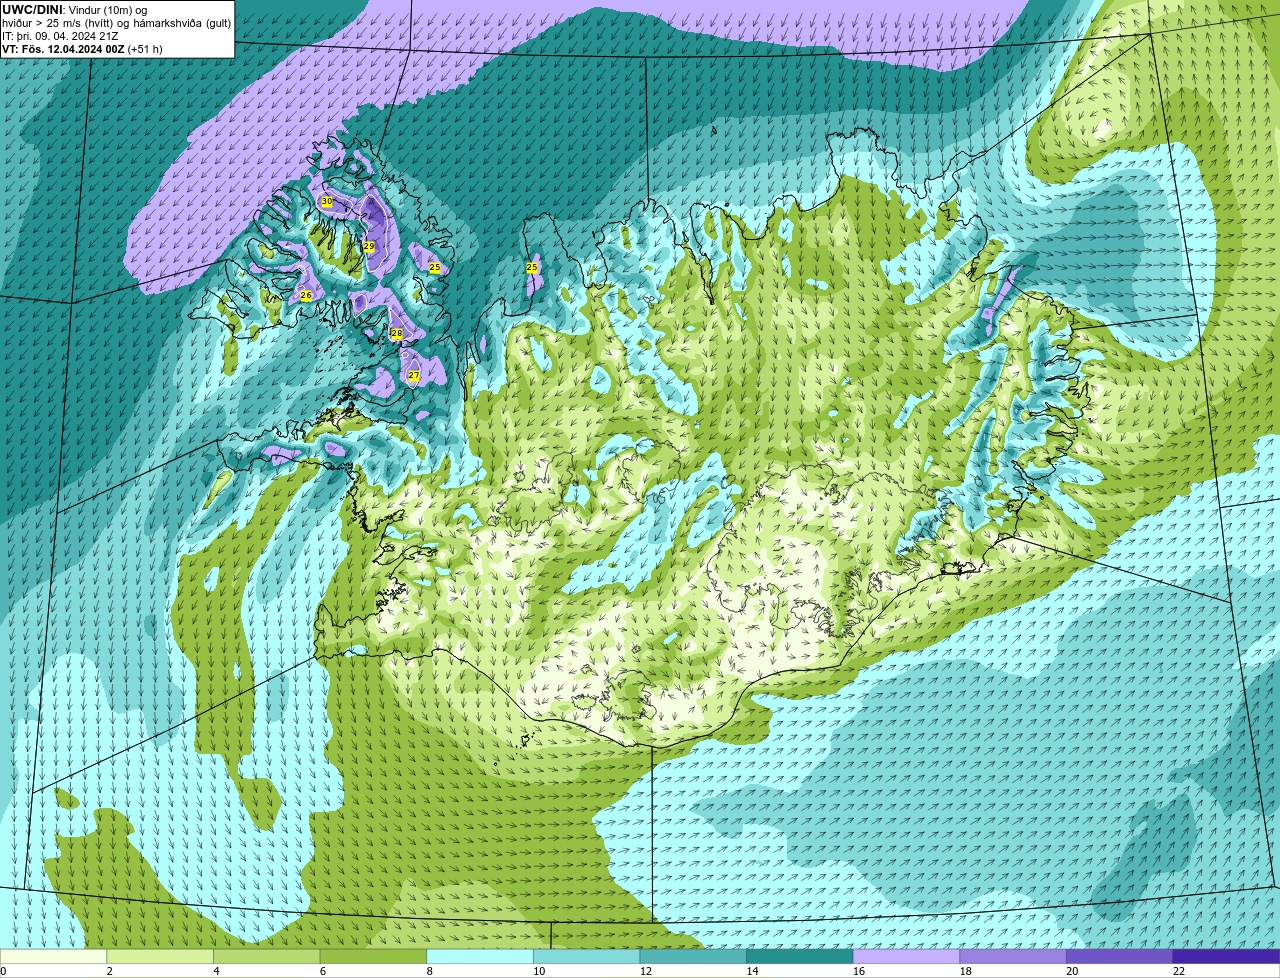Click the legend tick label 8
The height and width of the screenshot is (978, 1280).
pyautogui.click(x=429, y=971)
